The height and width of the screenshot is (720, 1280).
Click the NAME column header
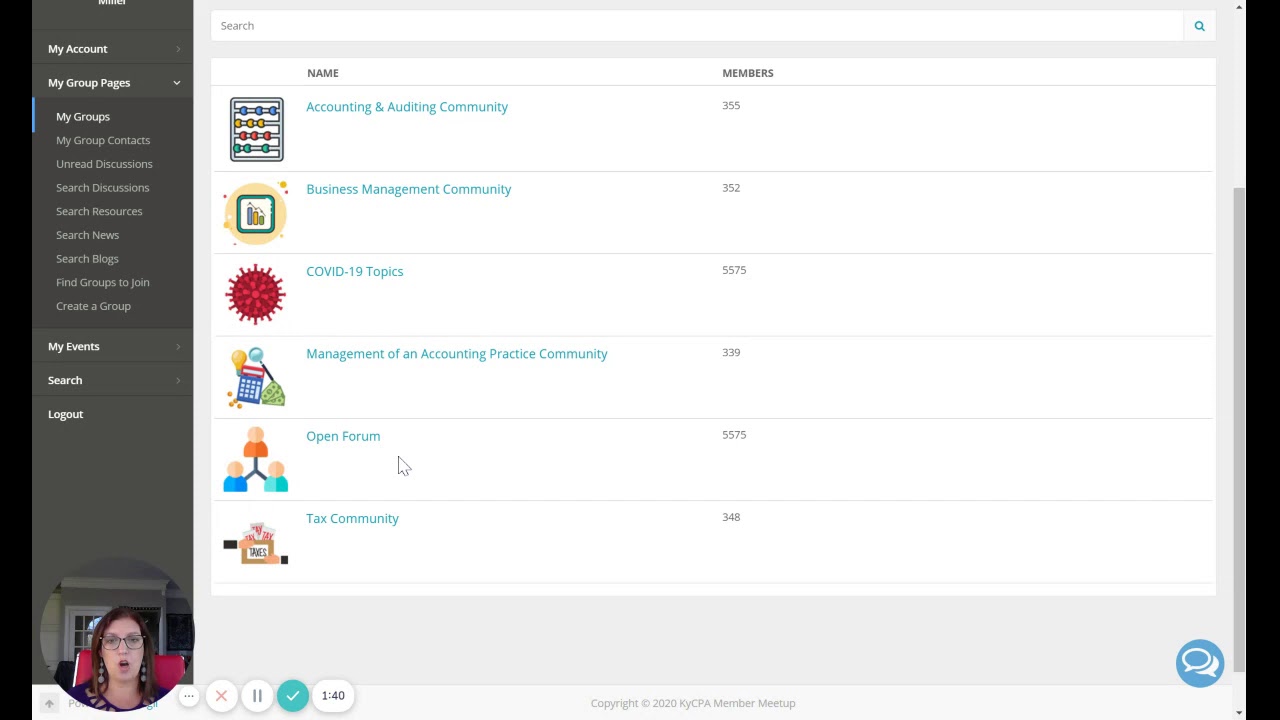click(x=323, y=73)
